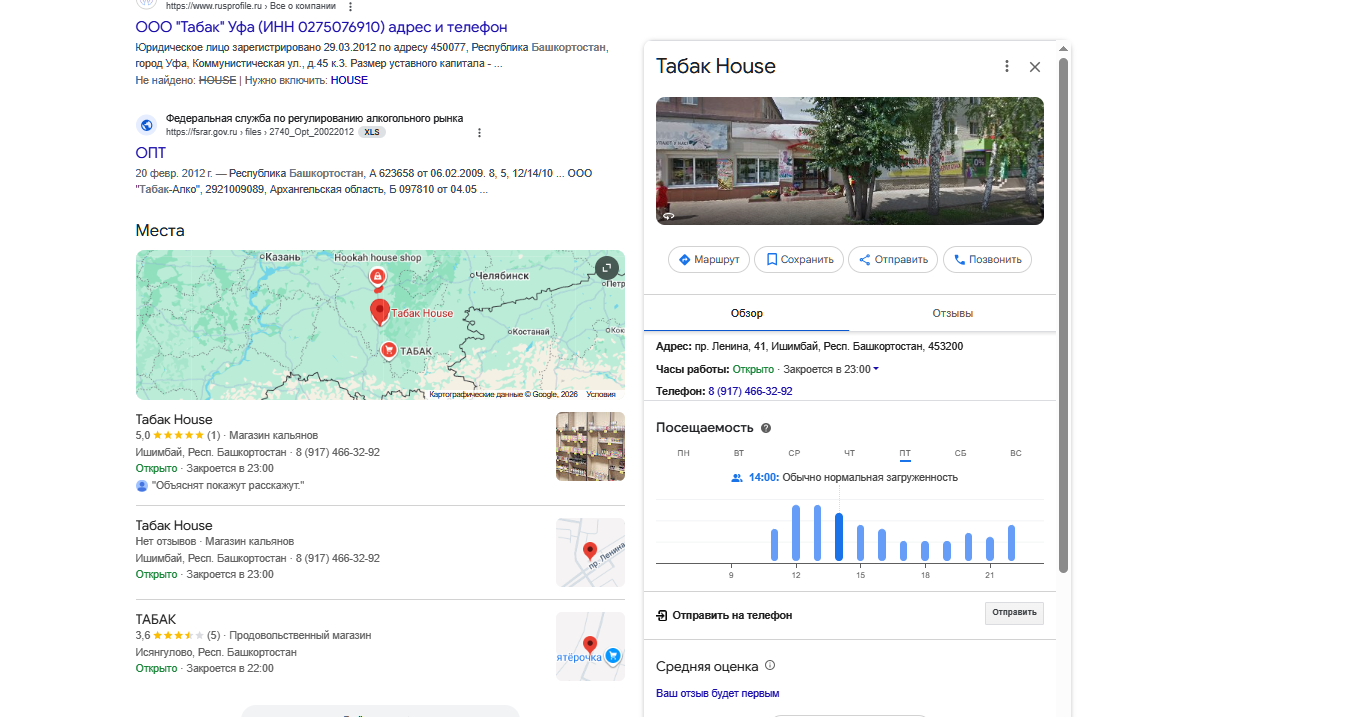Screen dimensions: 1372x717
Task: Expand working hours dropdown arrow
Action: pyautogui.click(x=876, y=370)
